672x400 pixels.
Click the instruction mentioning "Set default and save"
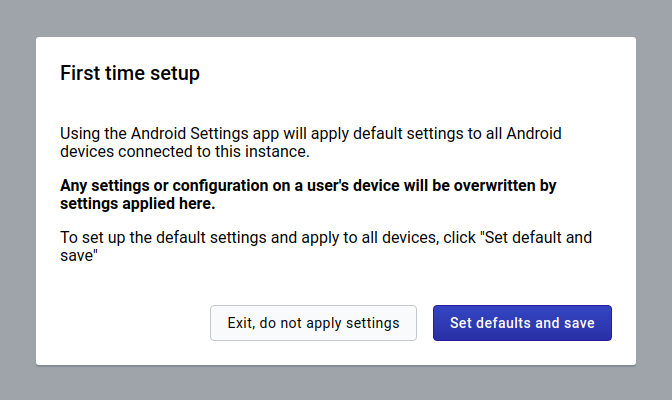tap(326, 246)
